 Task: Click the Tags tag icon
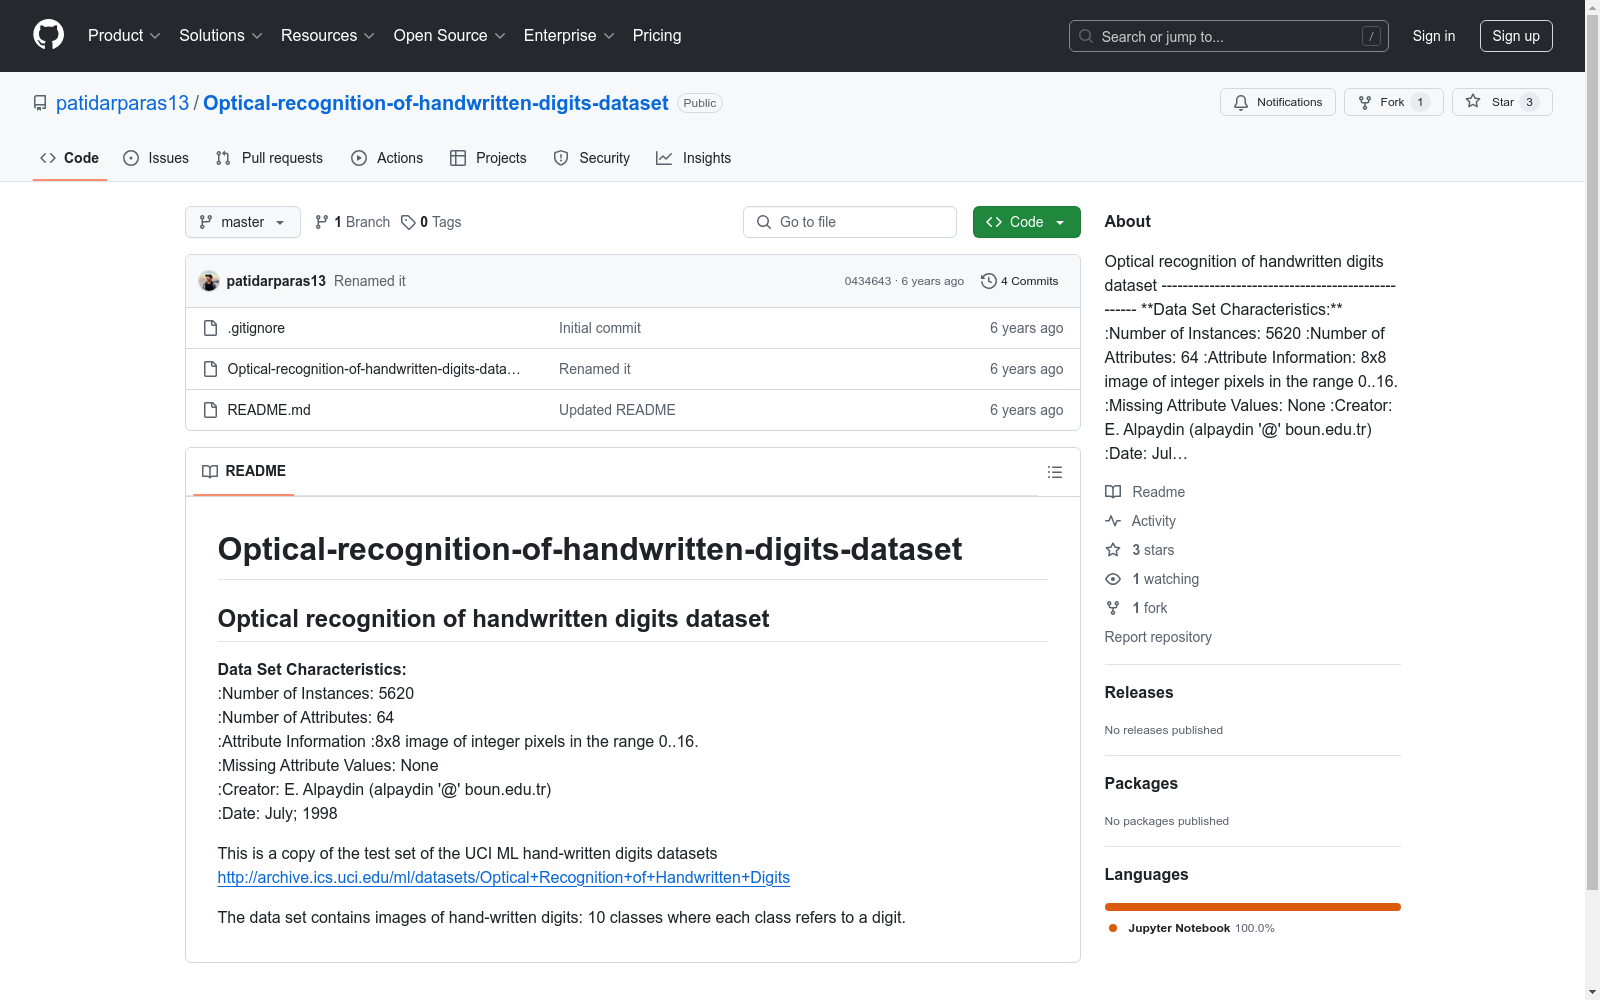408,222
